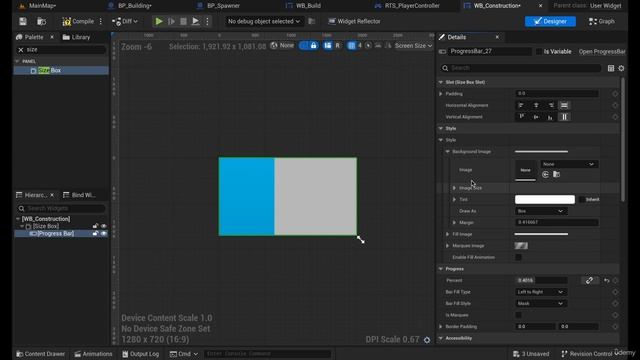Switch to the WB_Build tab
Image resolution: width=640 pixels, height=360 pixels.
click(303, 6)
